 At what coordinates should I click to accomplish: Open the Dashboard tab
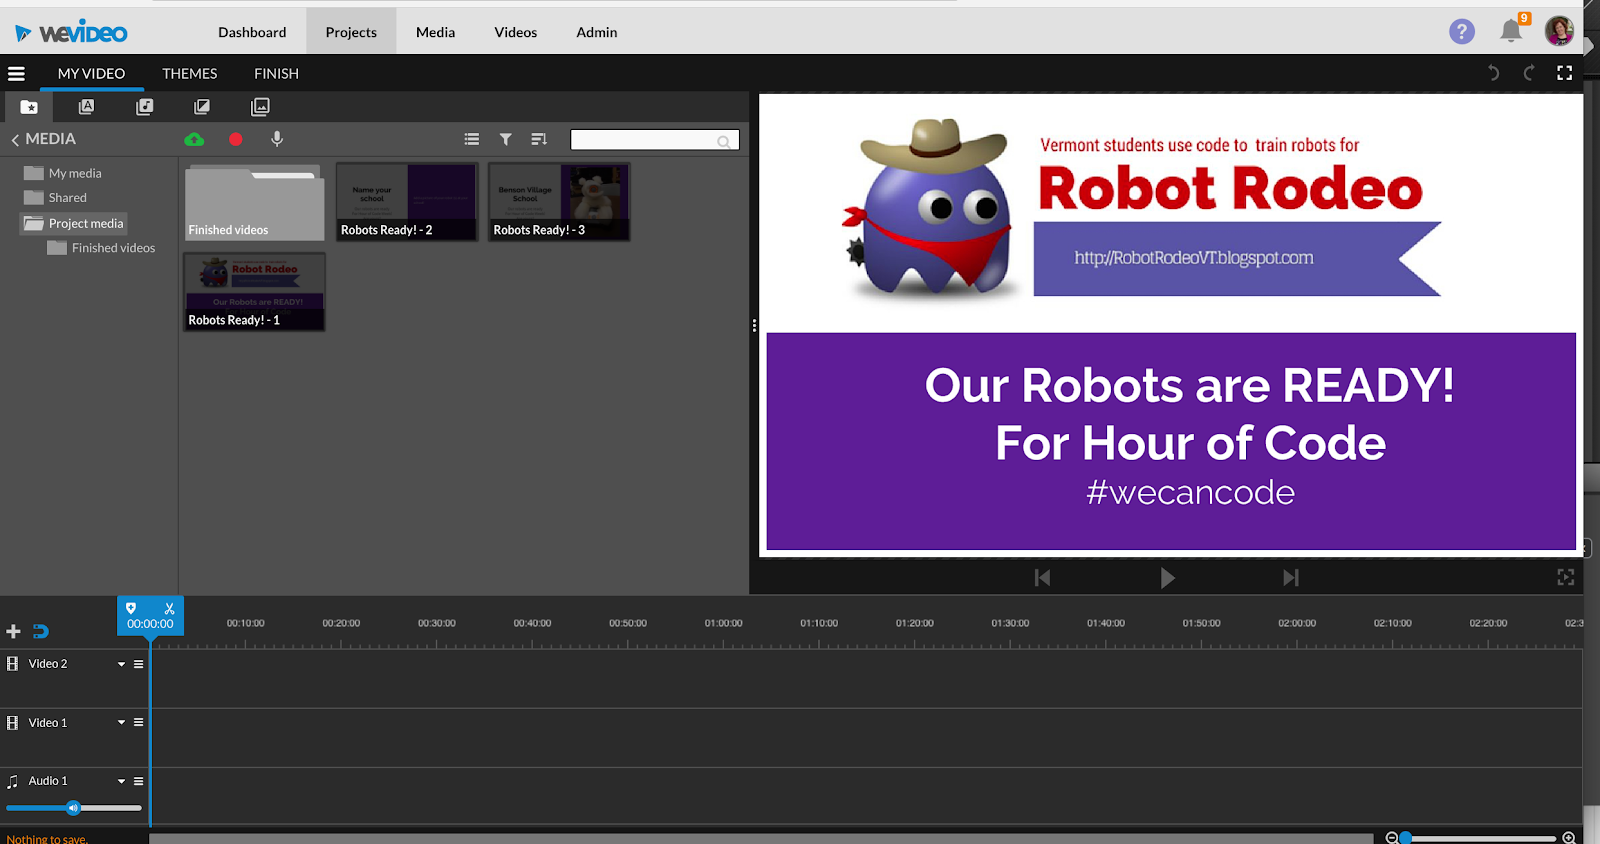pos(252,32)
